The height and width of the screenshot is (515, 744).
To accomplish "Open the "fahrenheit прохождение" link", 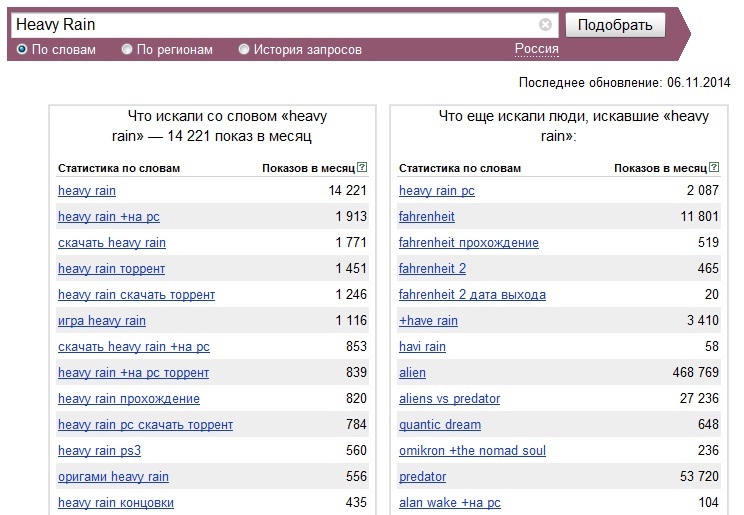I will pyautogui.click(x=469, y=243).
